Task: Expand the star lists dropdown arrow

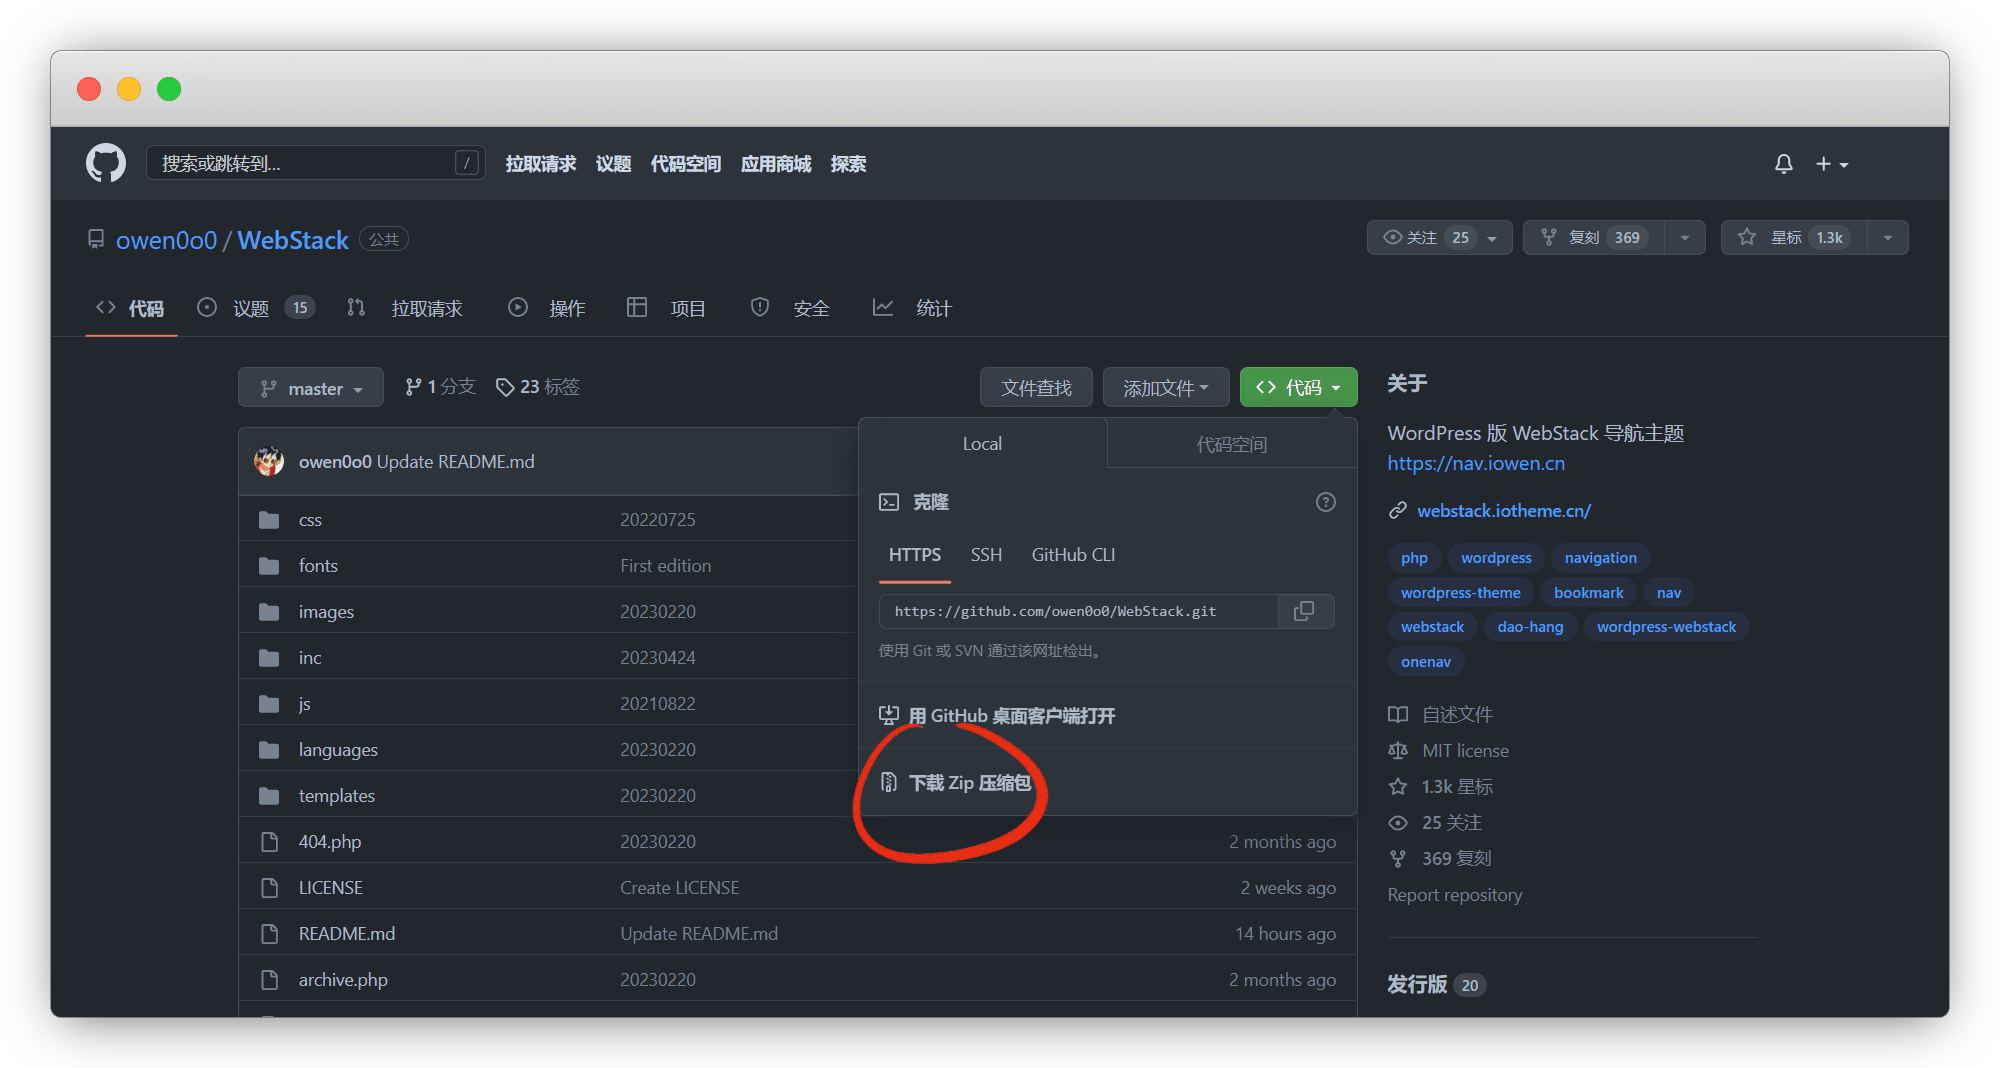Action: 1887,238
